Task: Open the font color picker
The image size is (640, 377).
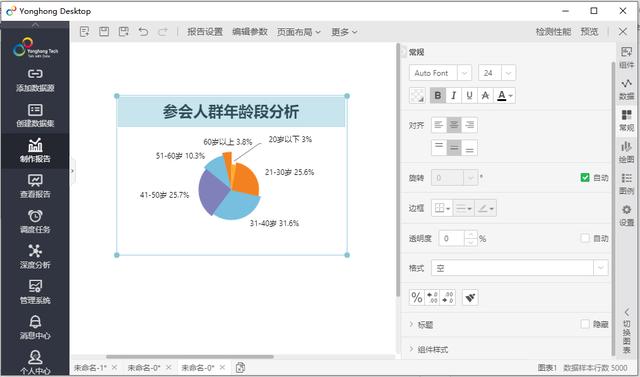Action: (x=505, y=95)
